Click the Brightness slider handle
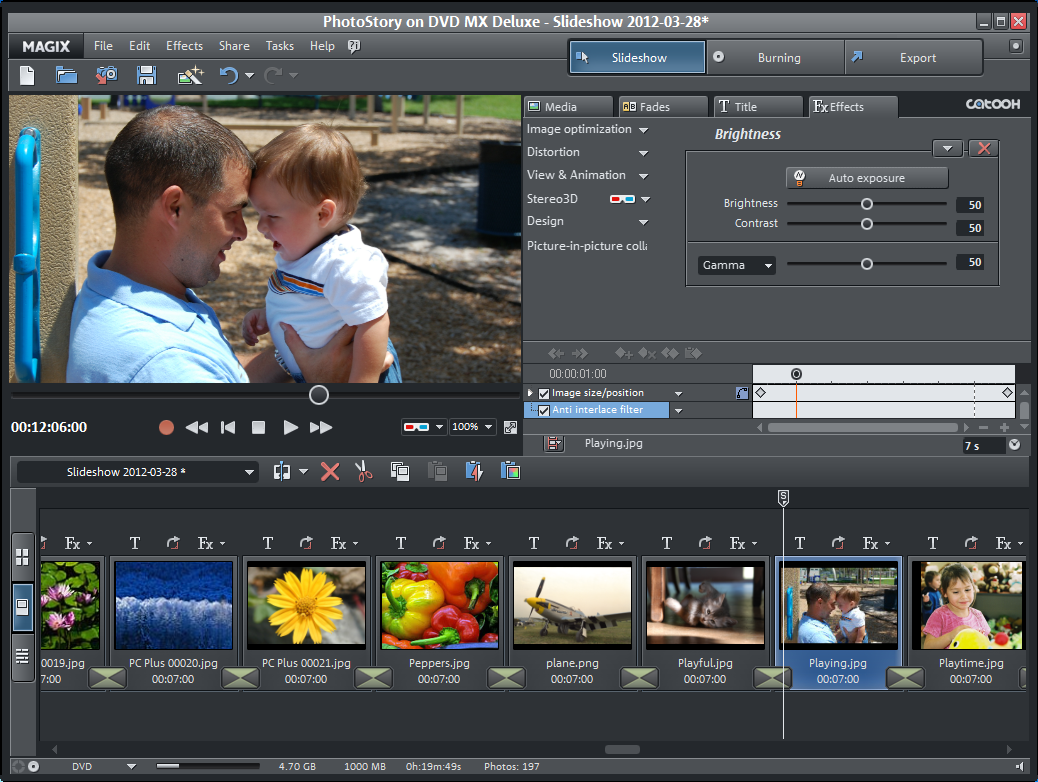Screen dimensions: 1038x782 (867, 204)
